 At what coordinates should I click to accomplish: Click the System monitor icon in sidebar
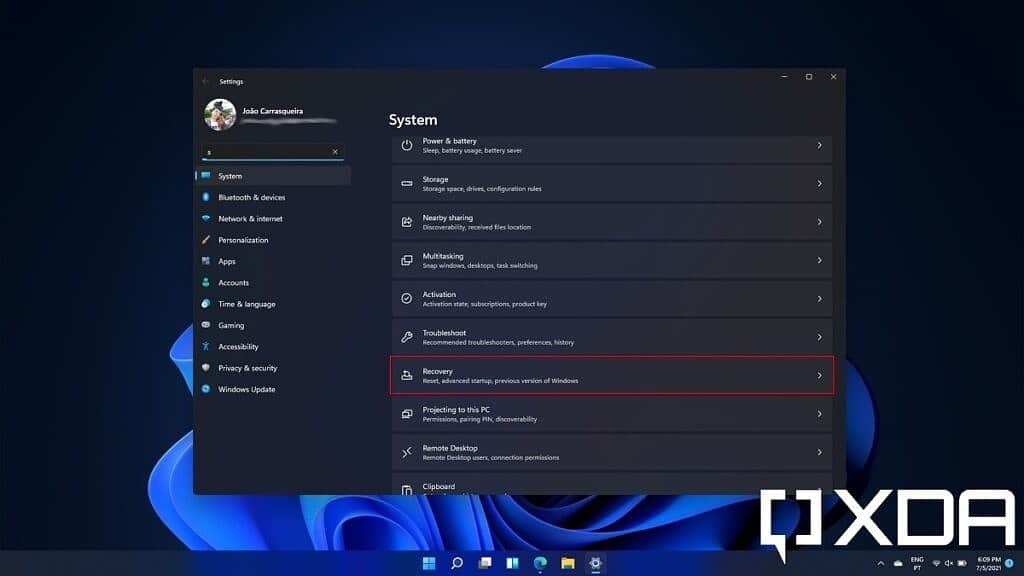pos(206,176)
